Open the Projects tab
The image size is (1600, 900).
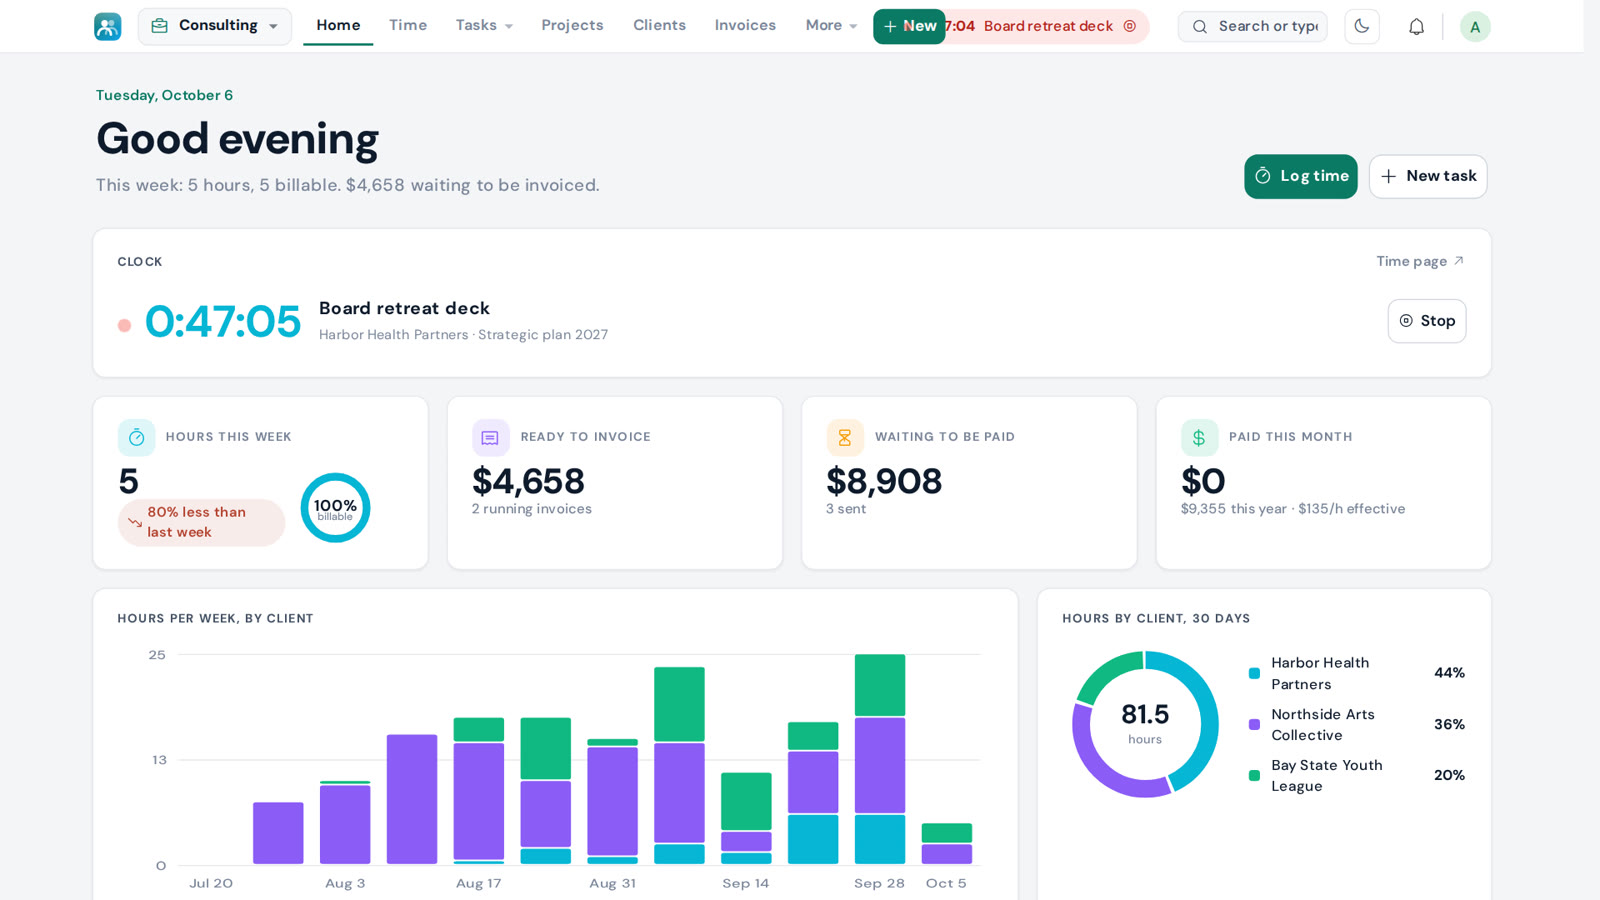572,26
